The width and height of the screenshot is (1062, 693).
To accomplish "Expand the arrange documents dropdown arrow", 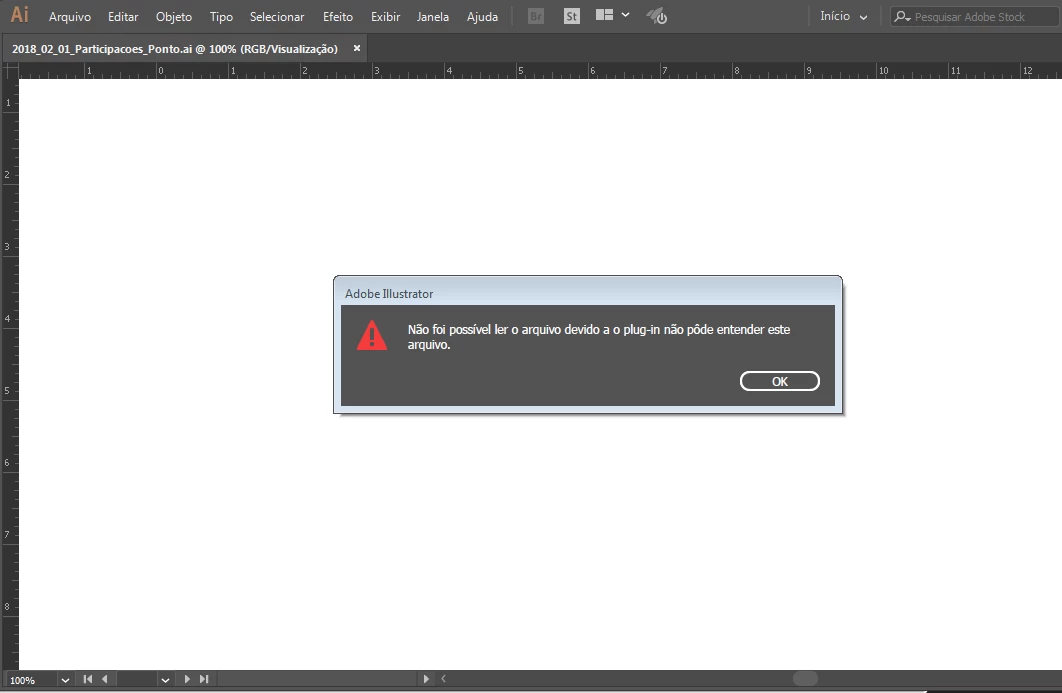I will pos(625,15).
